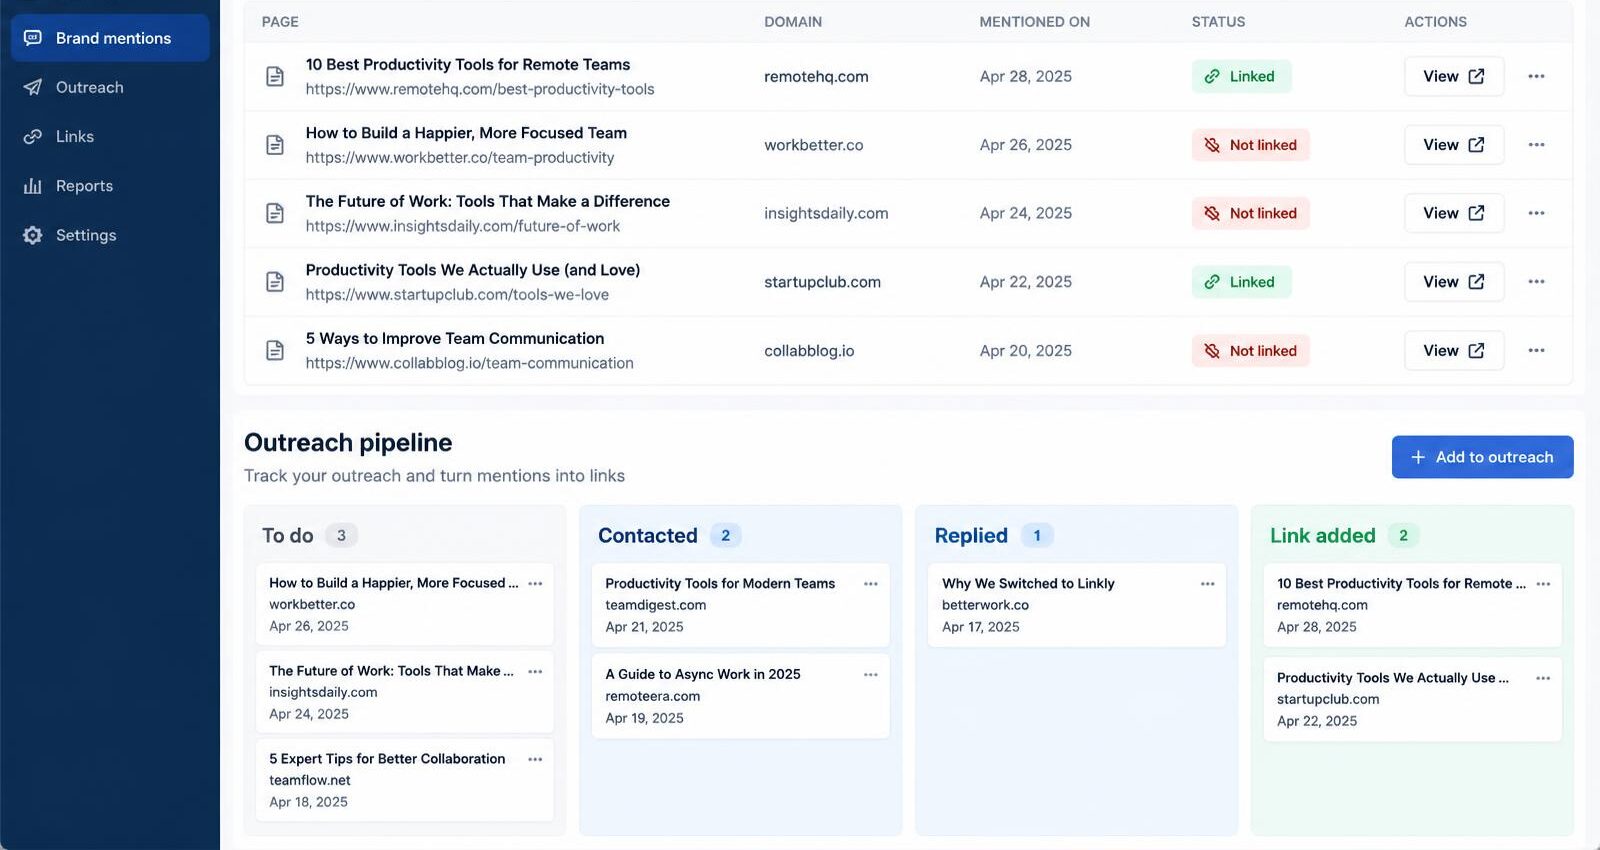
Task: Open card menu for workbetter.co To do card
Action: [x=535, y=583]
